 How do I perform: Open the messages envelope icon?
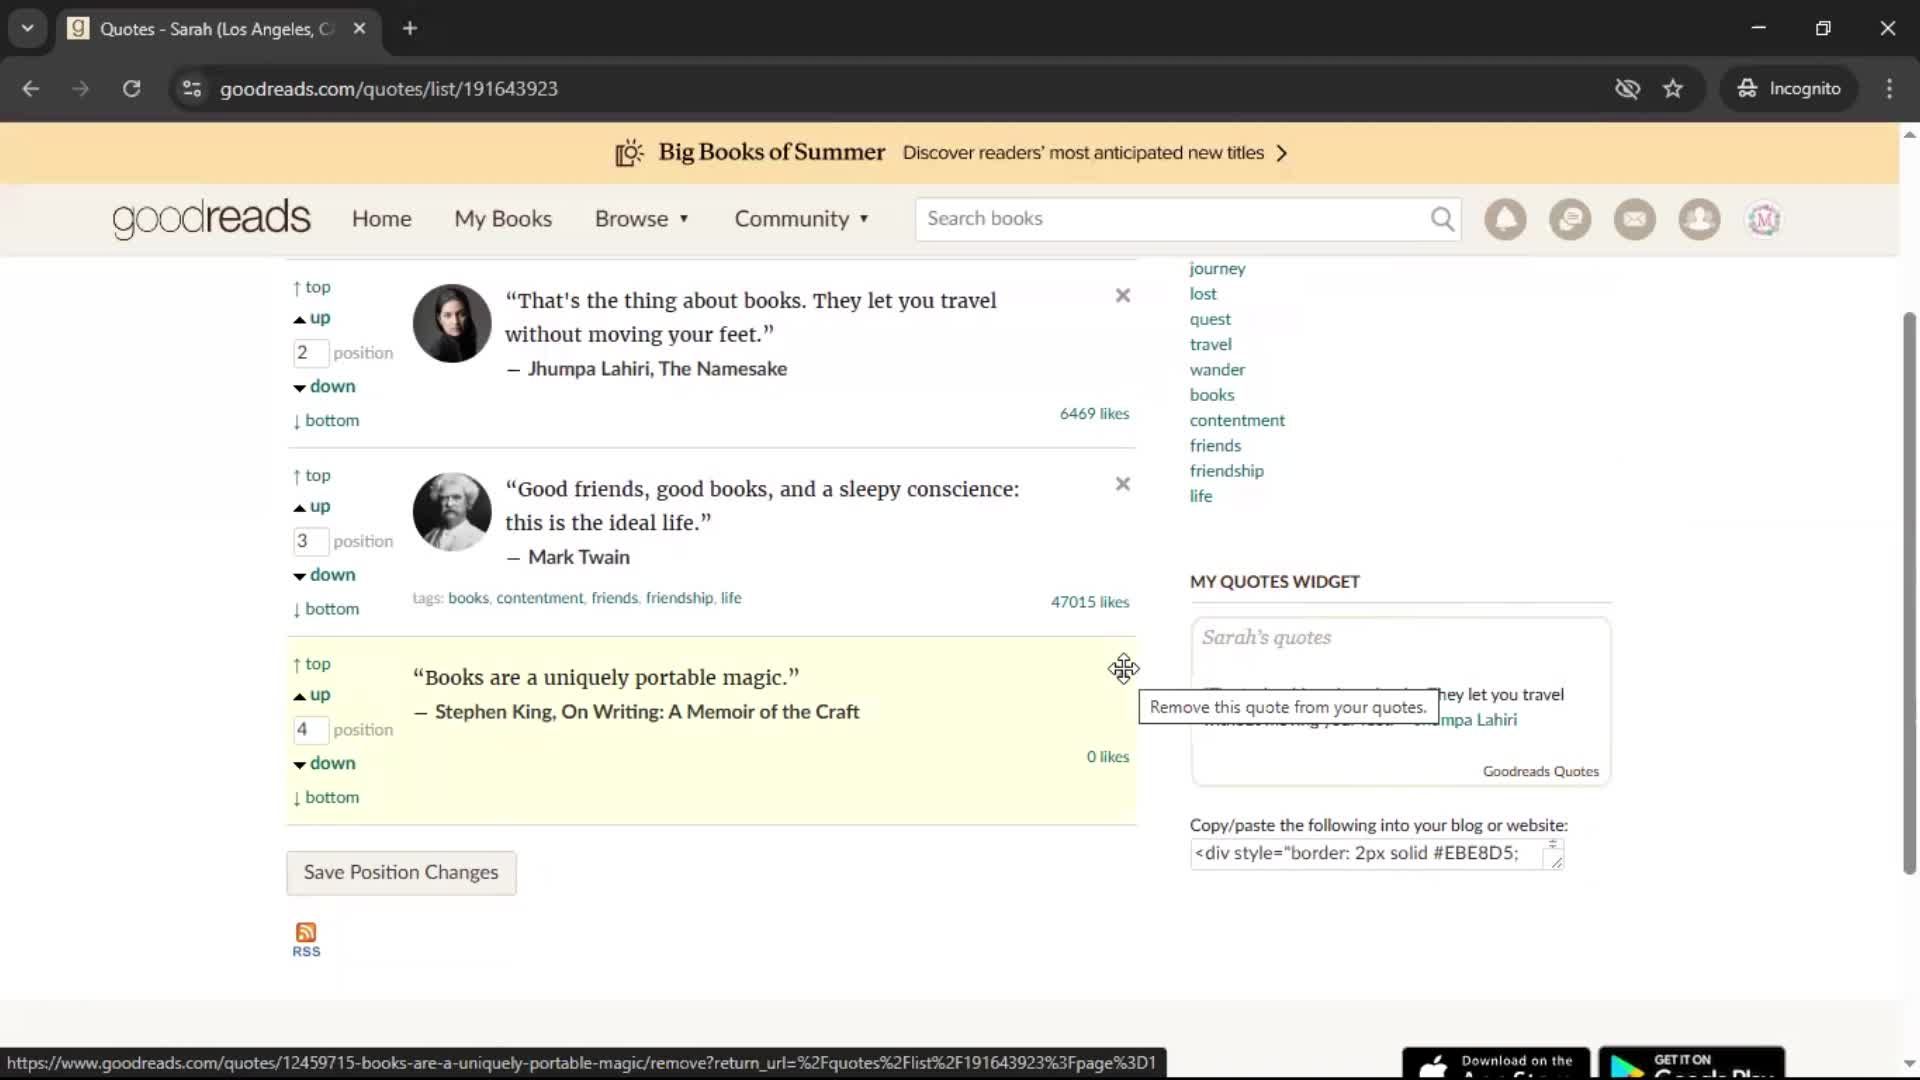pos(1635,219)
